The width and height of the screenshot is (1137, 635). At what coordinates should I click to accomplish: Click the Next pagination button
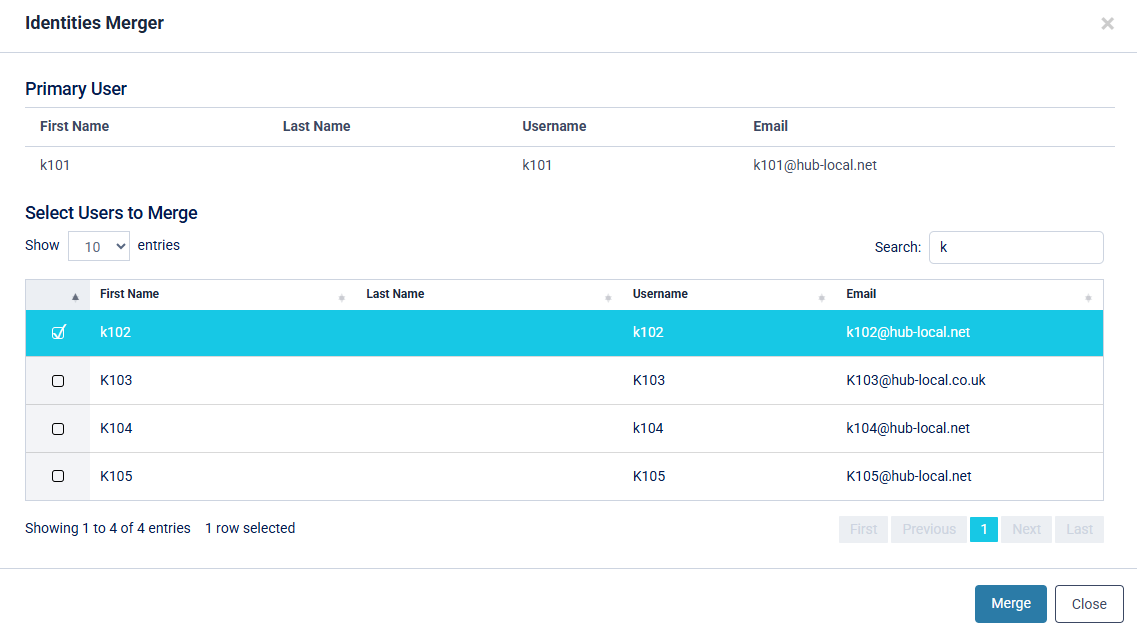click(x=1026, y=529)
